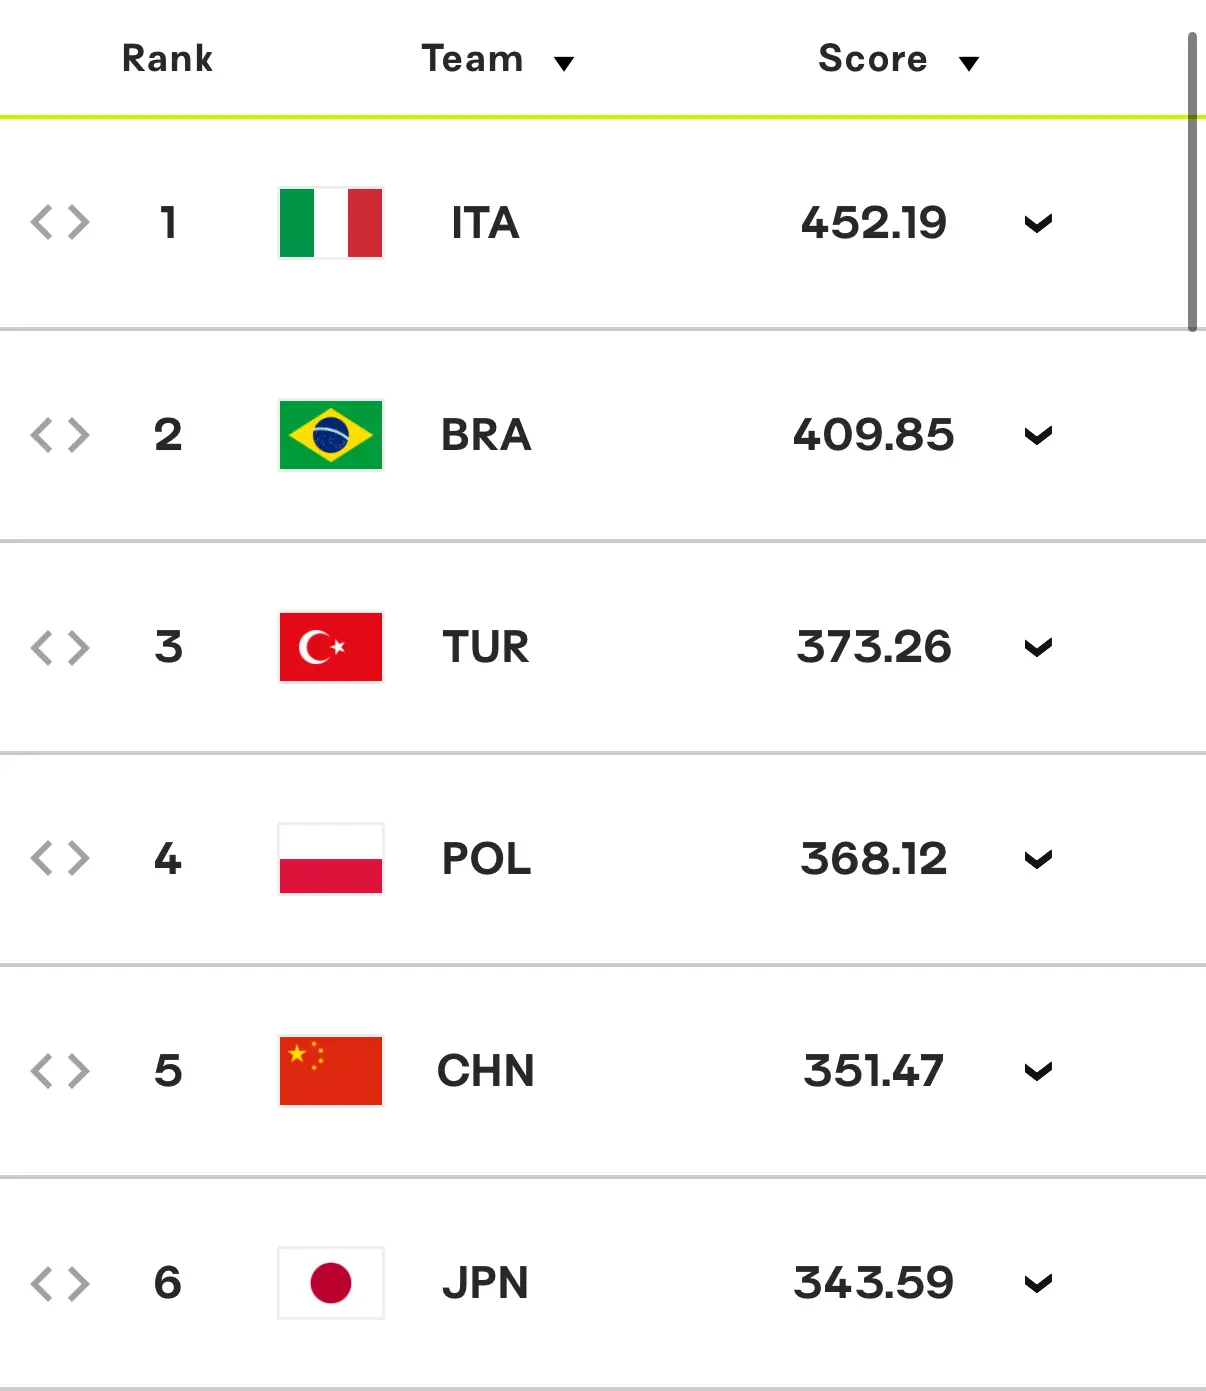The height and width of the screenshot is (1391, 1206).
Task: Click the Japan flag icon
Action: tap(331, 1283)
